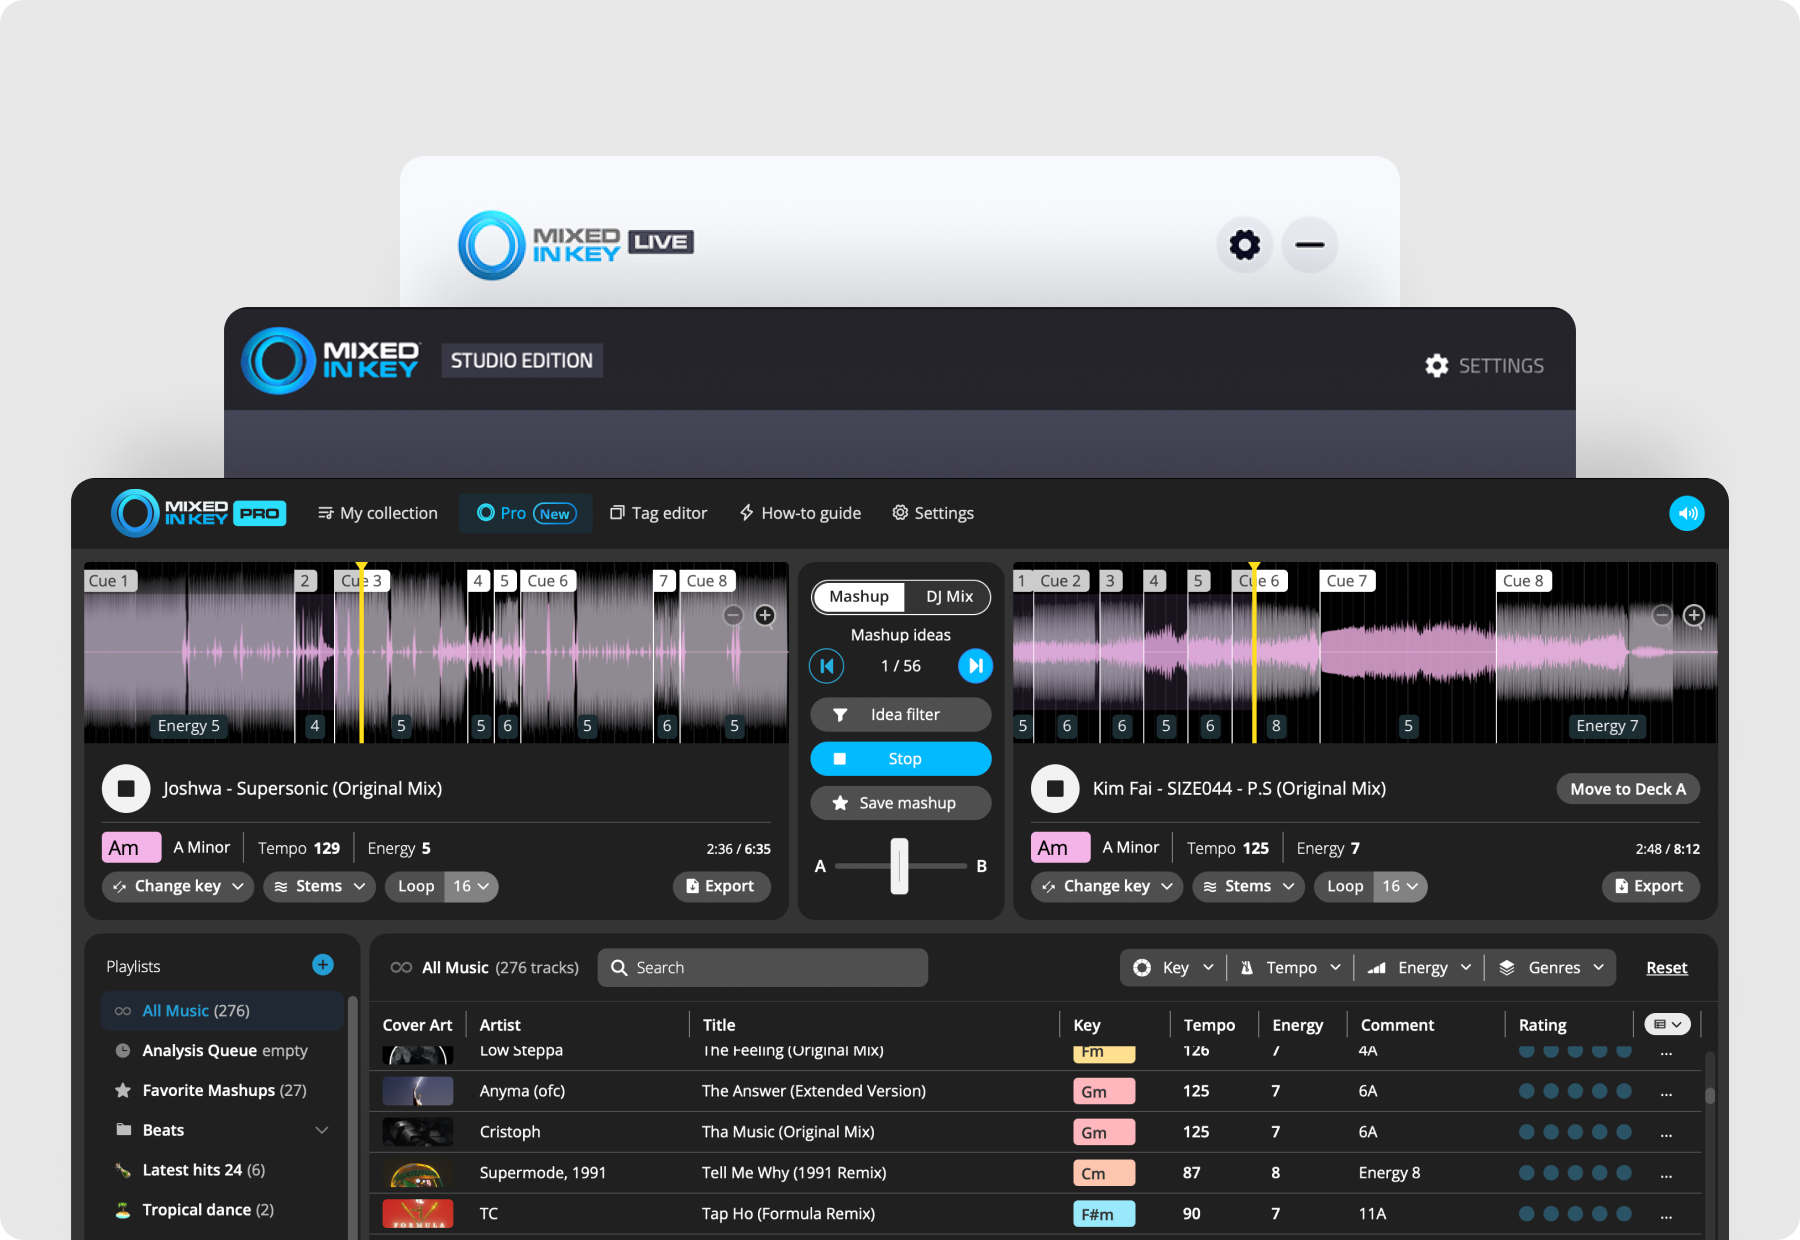Open the Idea filter
The width and height of the screenshot is (1800, 1240).
click(901, 715)
